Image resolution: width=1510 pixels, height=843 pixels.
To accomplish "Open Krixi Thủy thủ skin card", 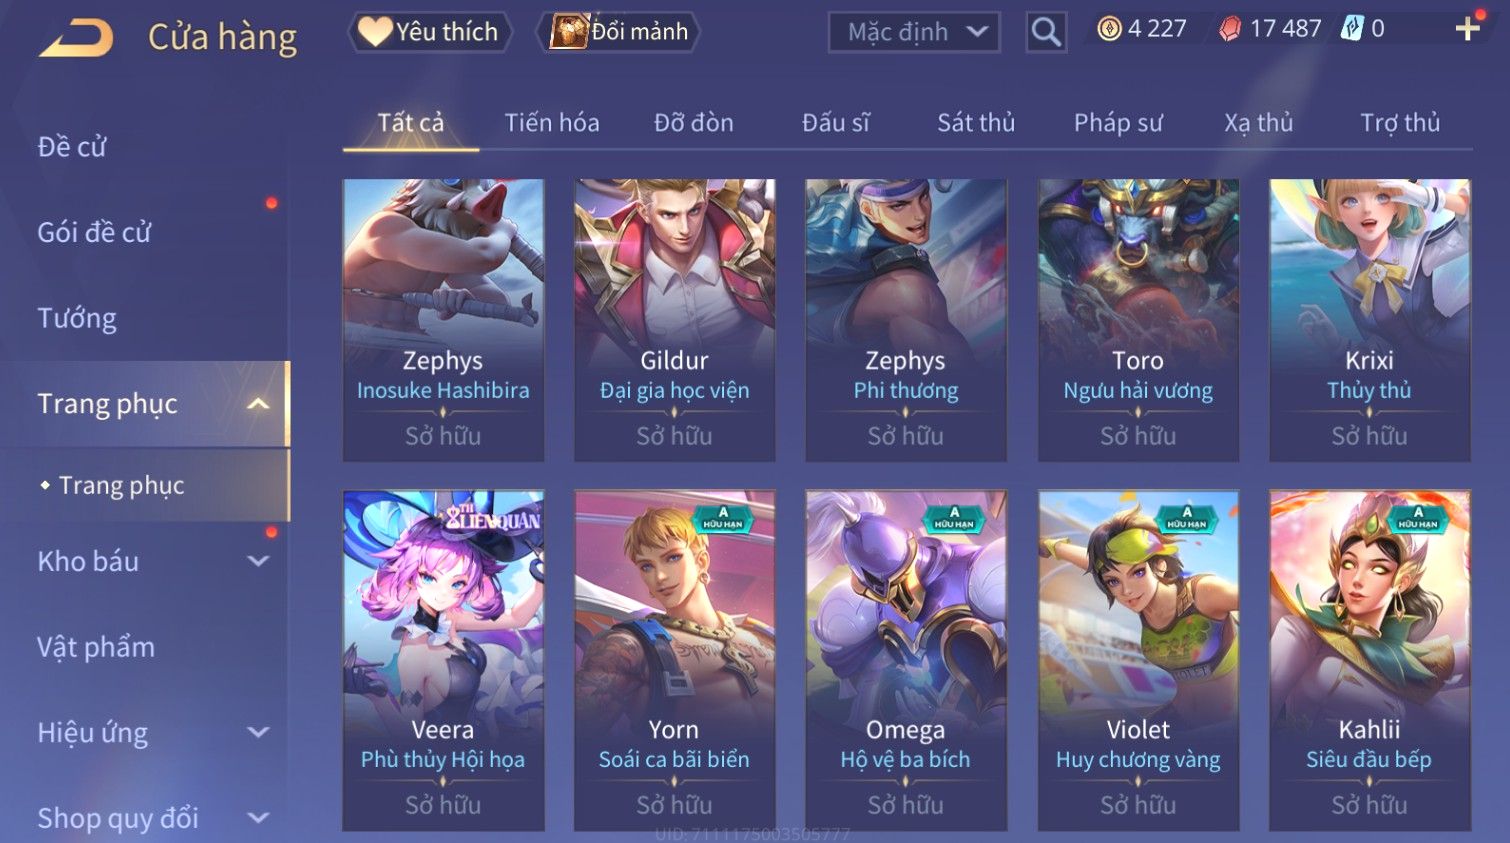I will tap(1369, 320).
